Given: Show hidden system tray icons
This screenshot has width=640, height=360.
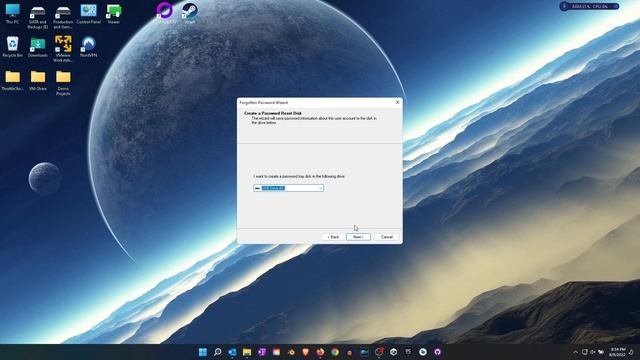Looking at the screenshot, I should (x=576, y=352).
